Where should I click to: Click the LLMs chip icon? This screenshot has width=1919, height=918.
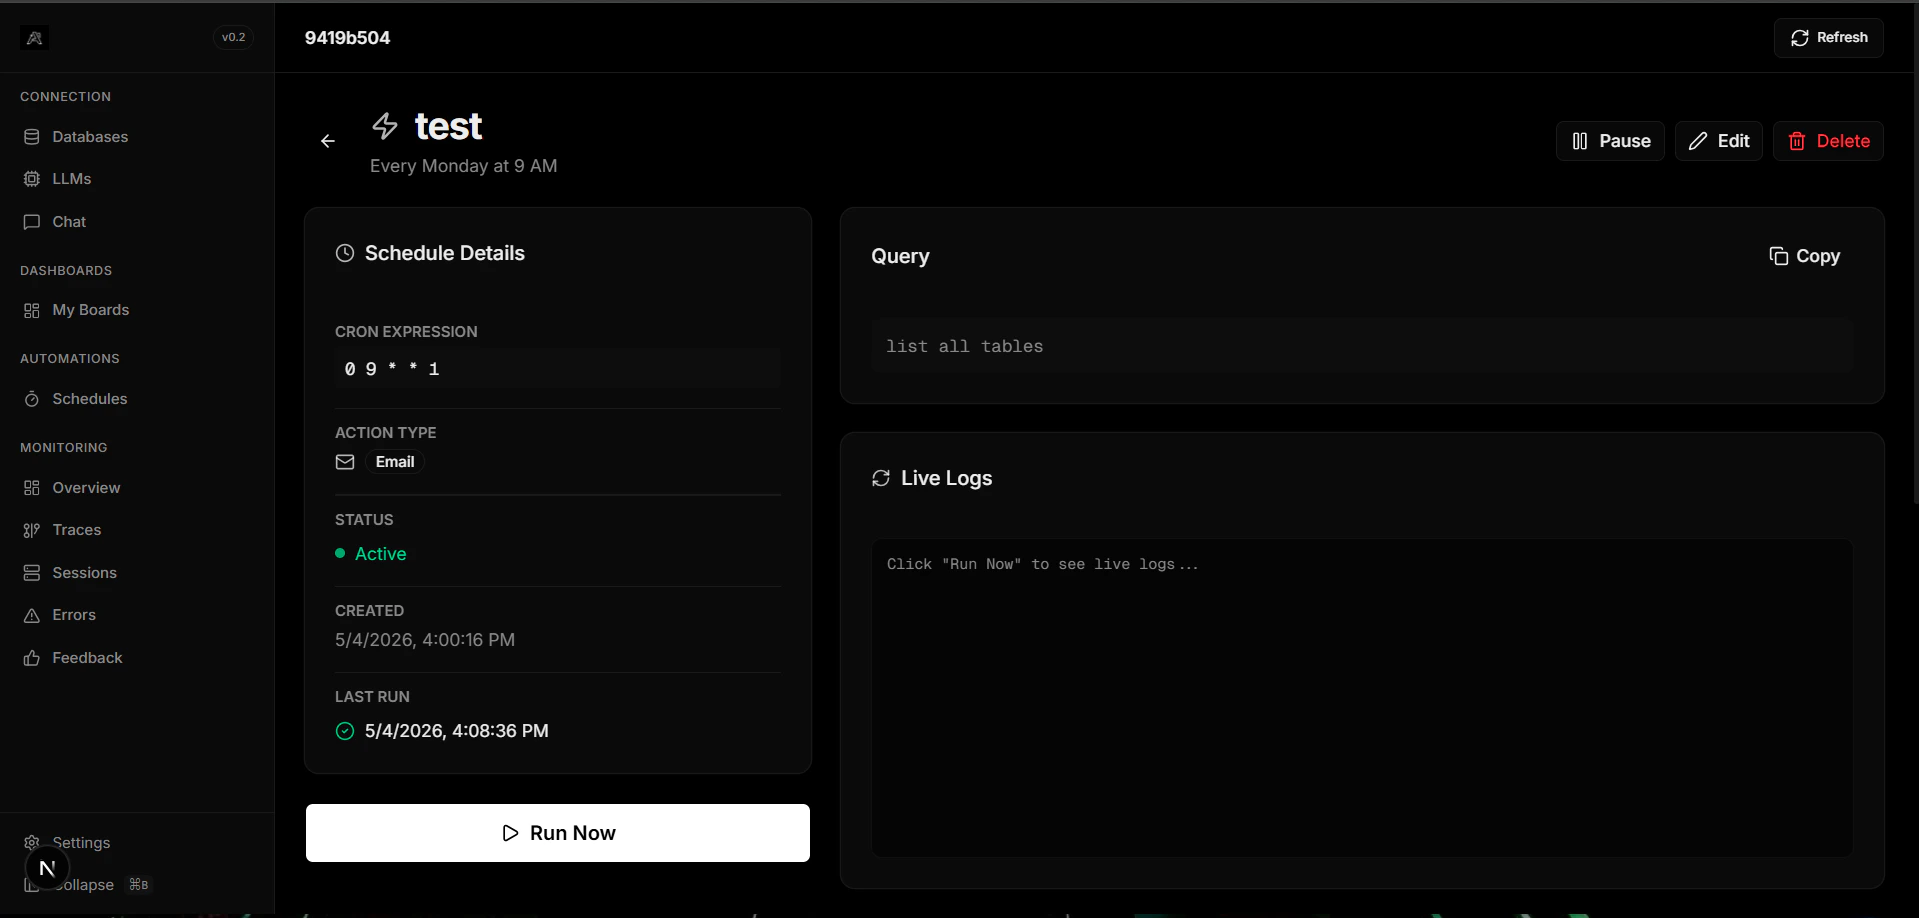coord(32,179)
